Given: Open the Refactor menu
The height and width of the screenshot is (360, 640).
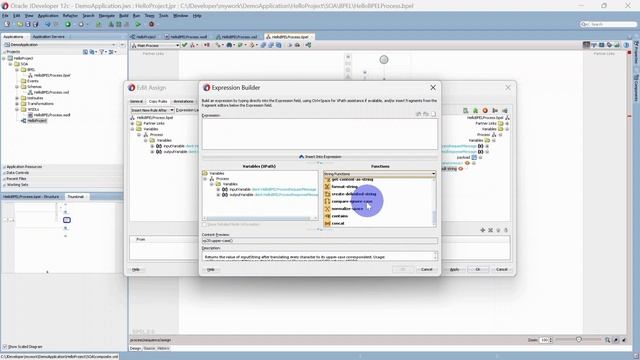Looking at the screenshot, I should pyautogui.click(x=70, y=16).
